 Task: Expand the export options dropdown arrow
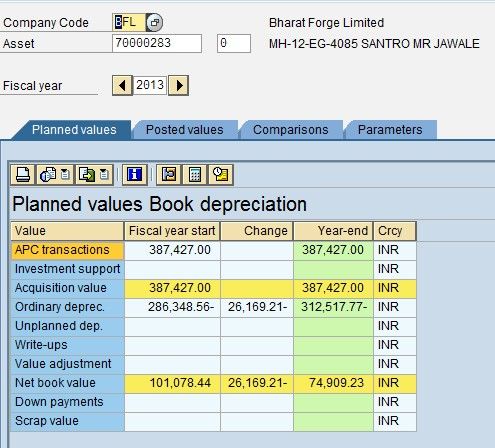(105, 174)
